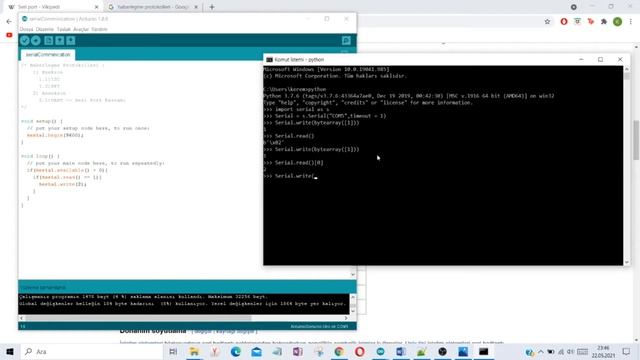This screenshot has height=360, width=640.
Task: Open the Araçlar menu in Arduino
Action: (x=81, y=29)
